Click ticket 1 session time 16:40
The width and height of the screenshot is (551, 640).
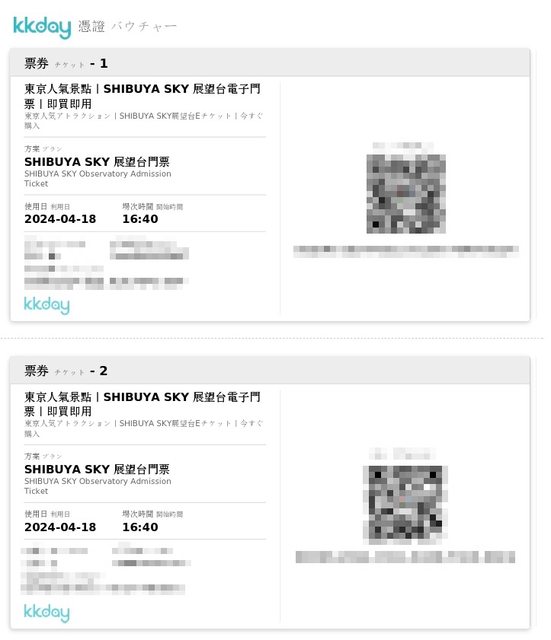point(140,219)
